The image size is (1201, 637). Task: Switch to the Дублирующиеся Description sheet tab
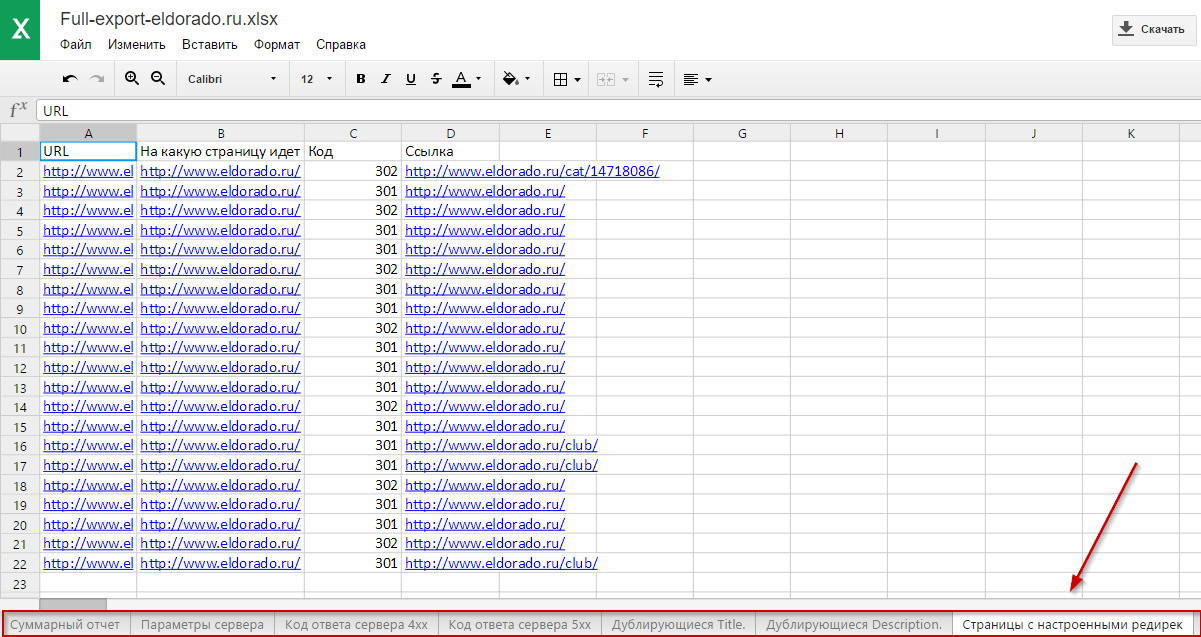pos(854,625)
